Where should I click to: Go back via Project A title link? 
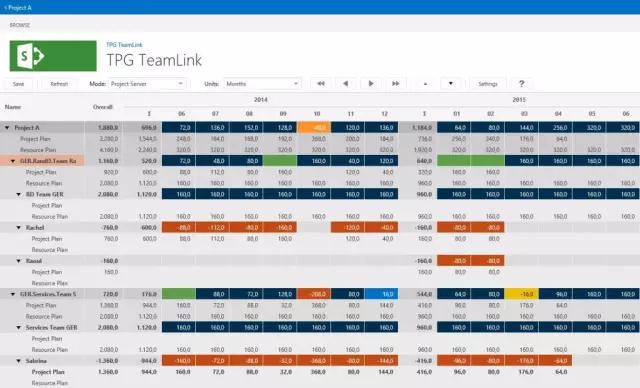[18, 7]
